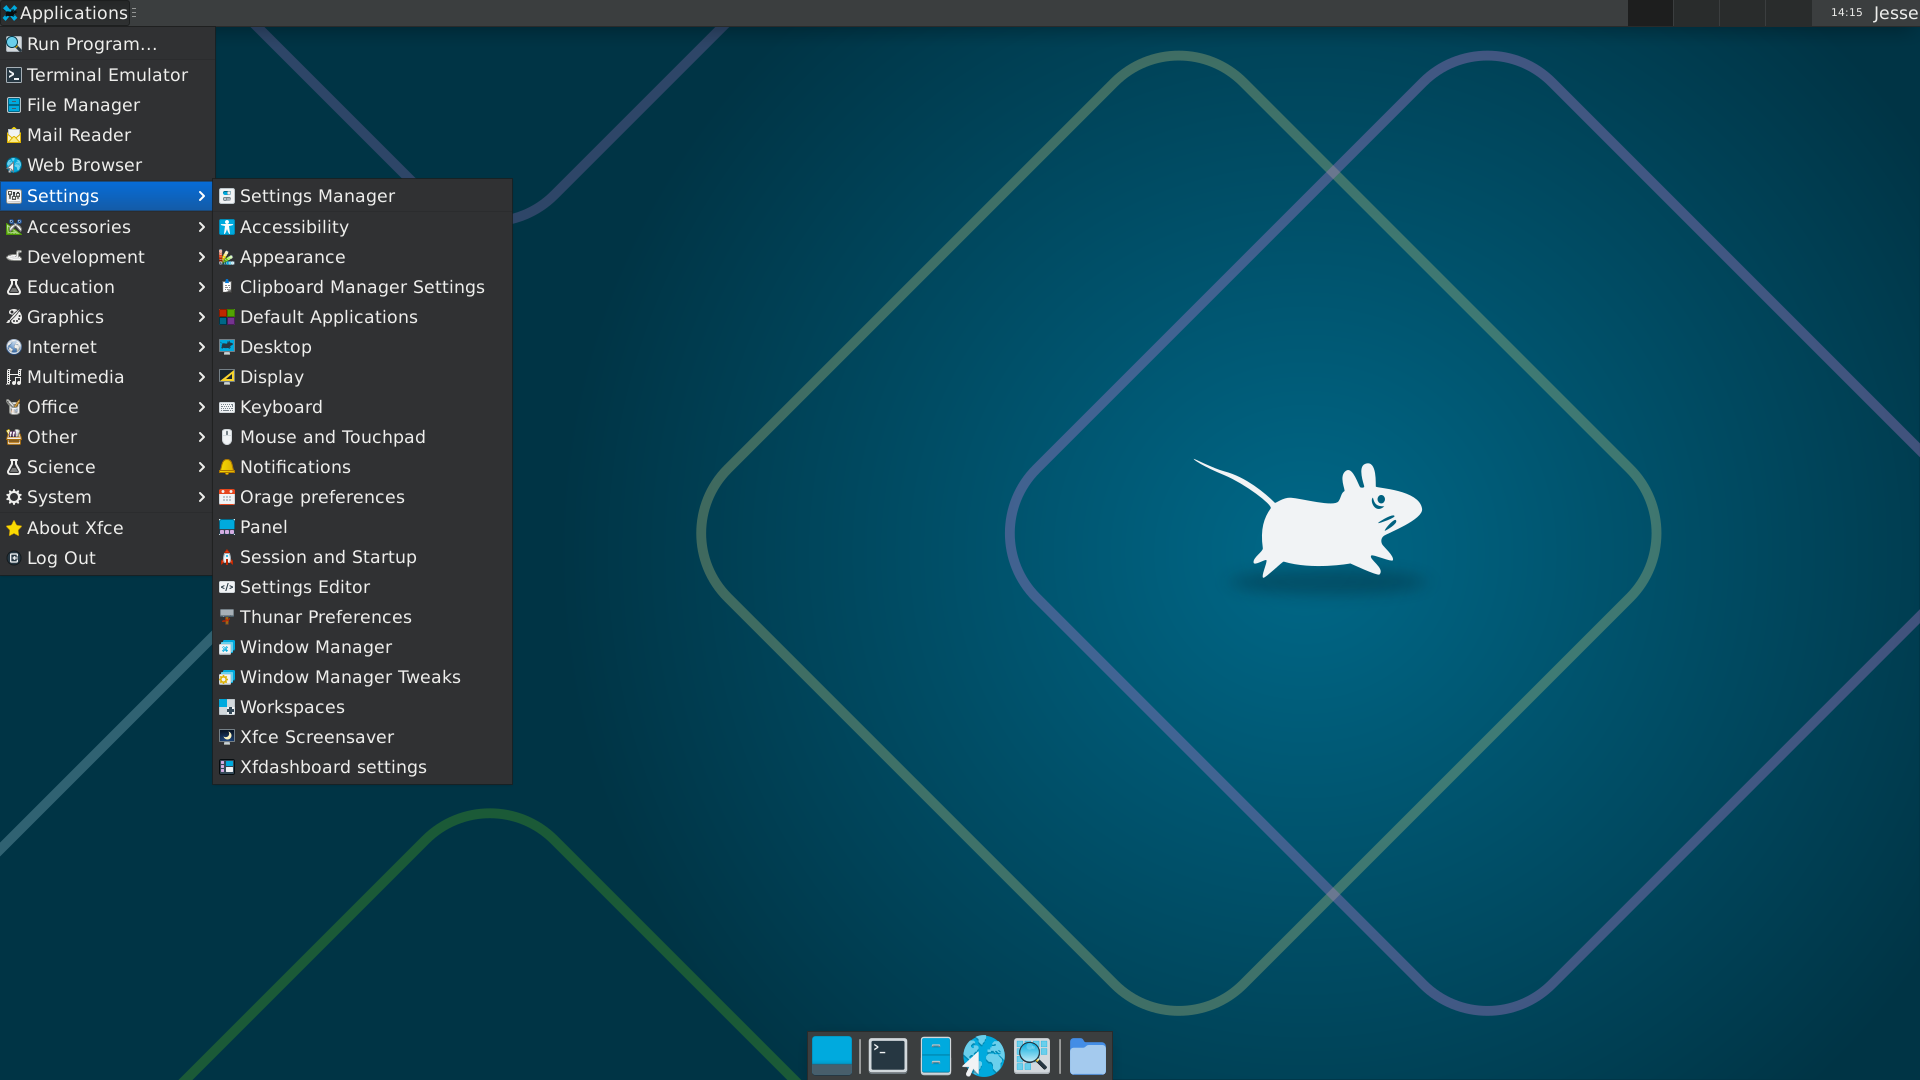
Task: Open File Manager icon in bottom dock
Action: (935, 1055)
